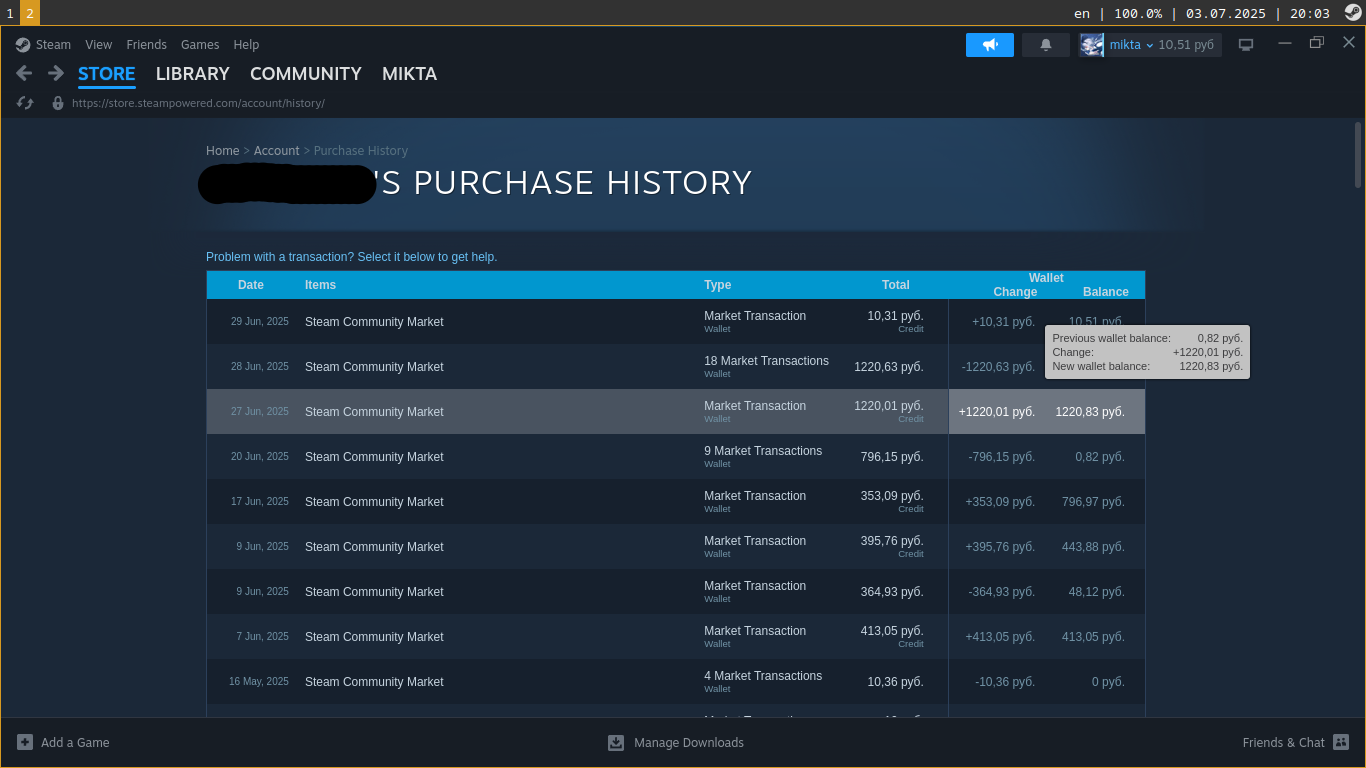Click the '-364,93 руб.' wallet change
Viewport: 1366px width, 768px height.
point(1001,592)
